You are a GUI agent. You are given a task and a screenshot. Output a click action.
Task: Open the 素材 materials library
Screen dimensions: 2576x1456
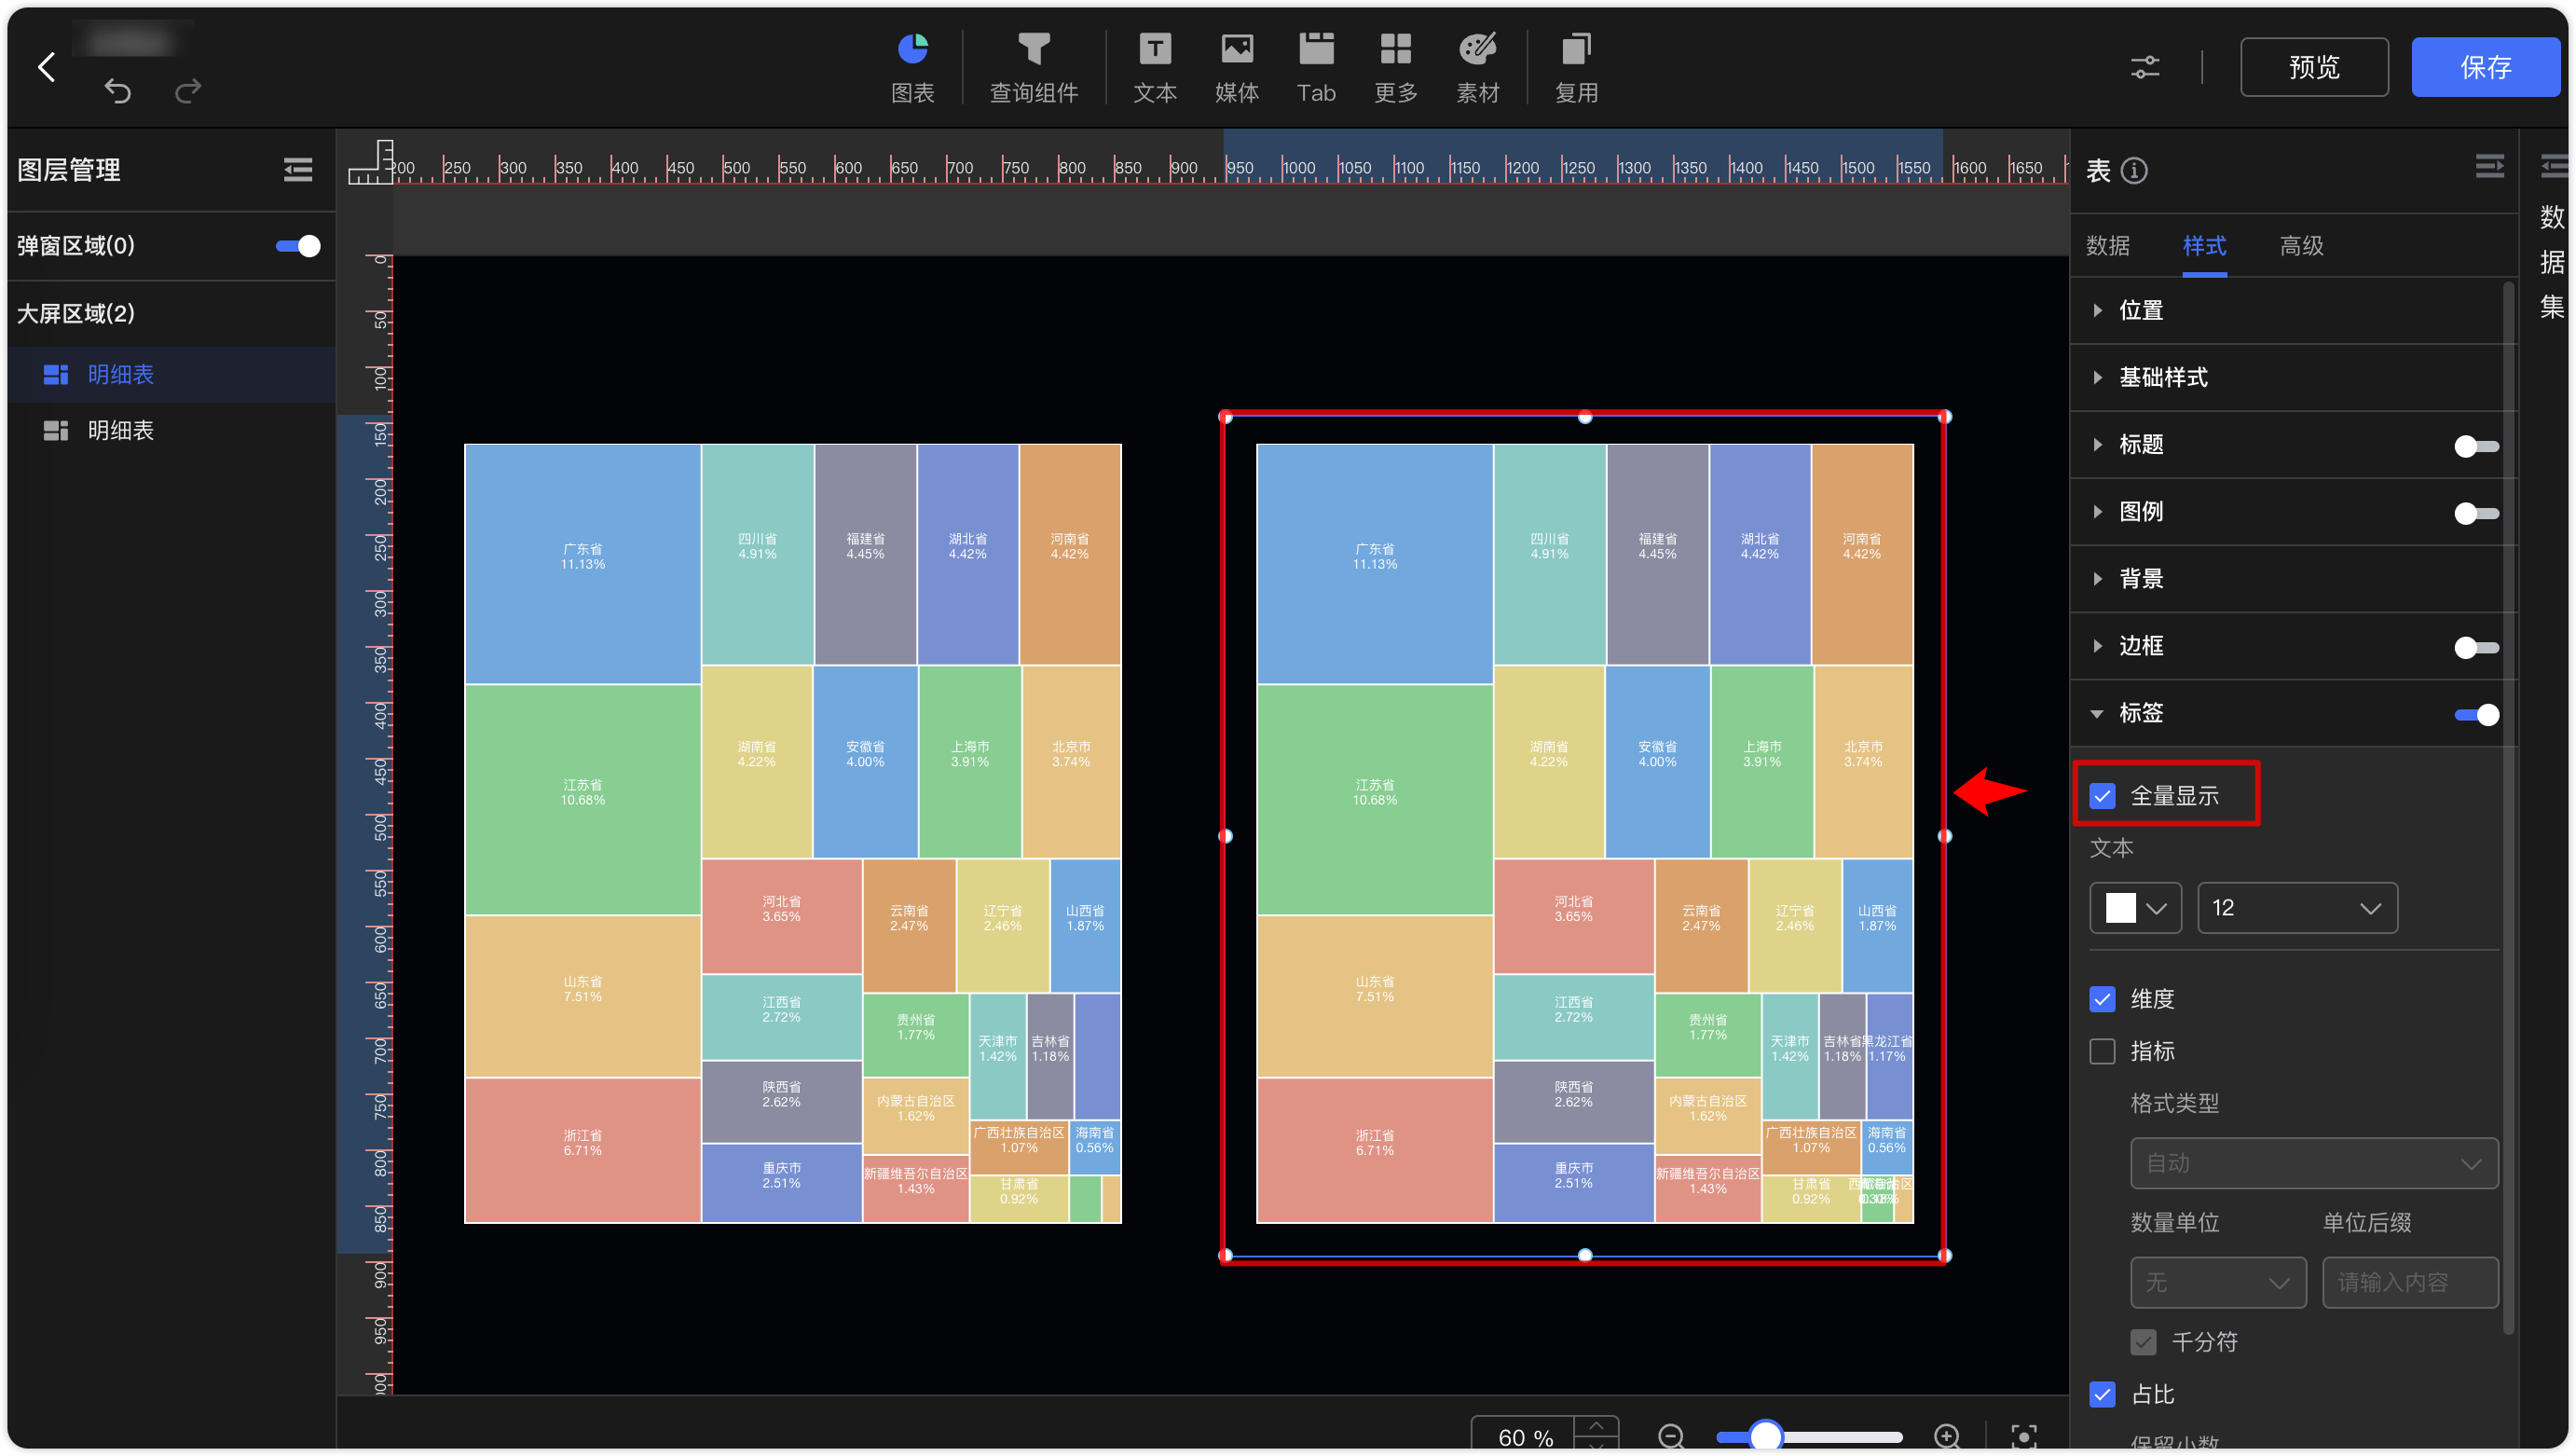click(x=1477, y=67)
